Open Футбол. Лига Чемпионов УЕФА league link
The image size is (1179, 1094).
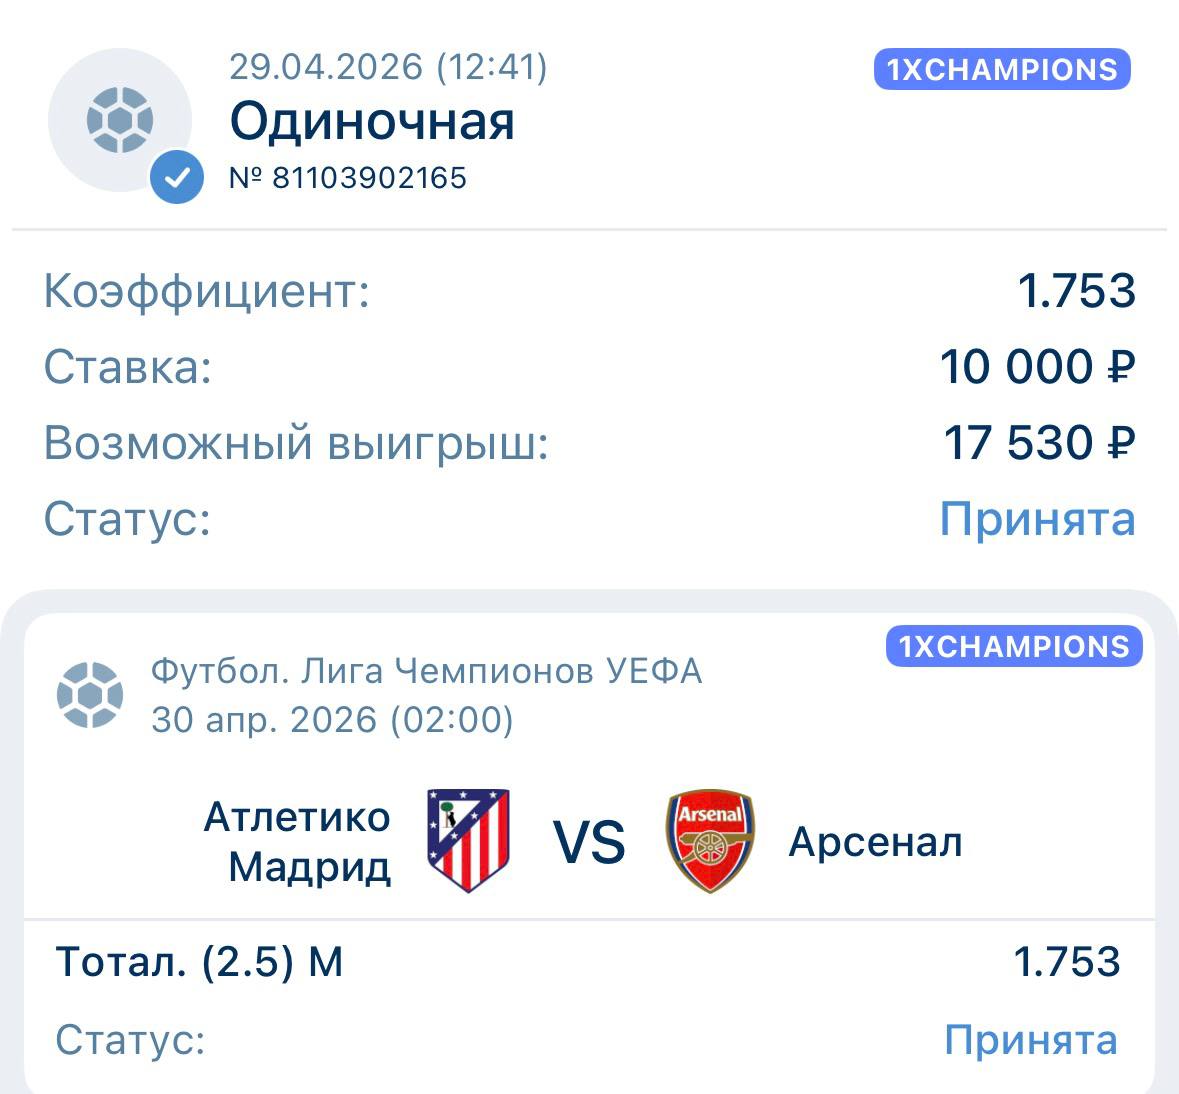426,671
